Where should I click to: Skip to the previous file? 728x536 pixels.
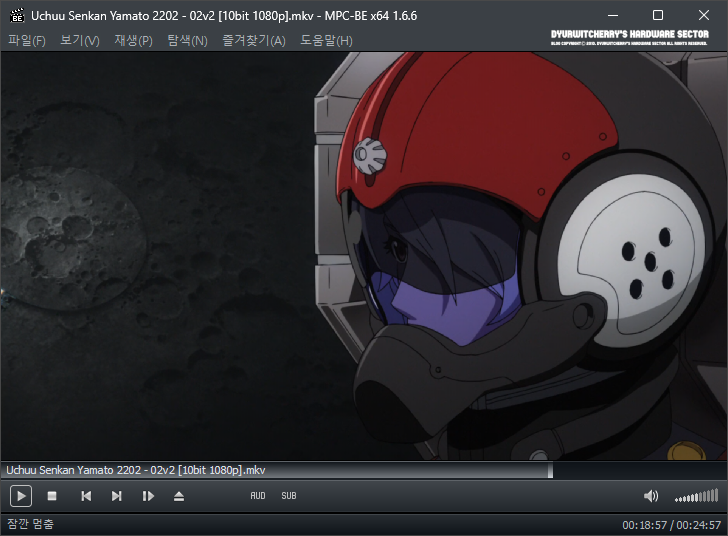pyautogui.click(x=86, y=496)
